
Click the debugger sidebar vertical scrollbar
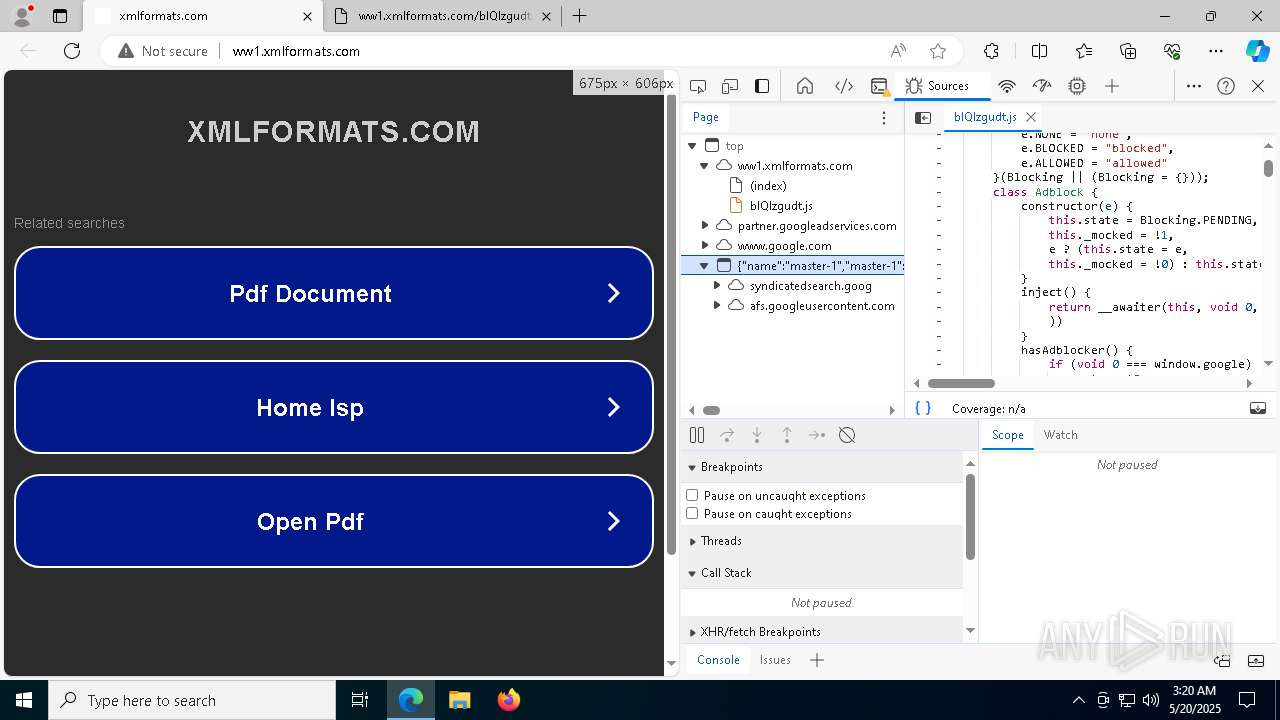(x=970, y=517)
